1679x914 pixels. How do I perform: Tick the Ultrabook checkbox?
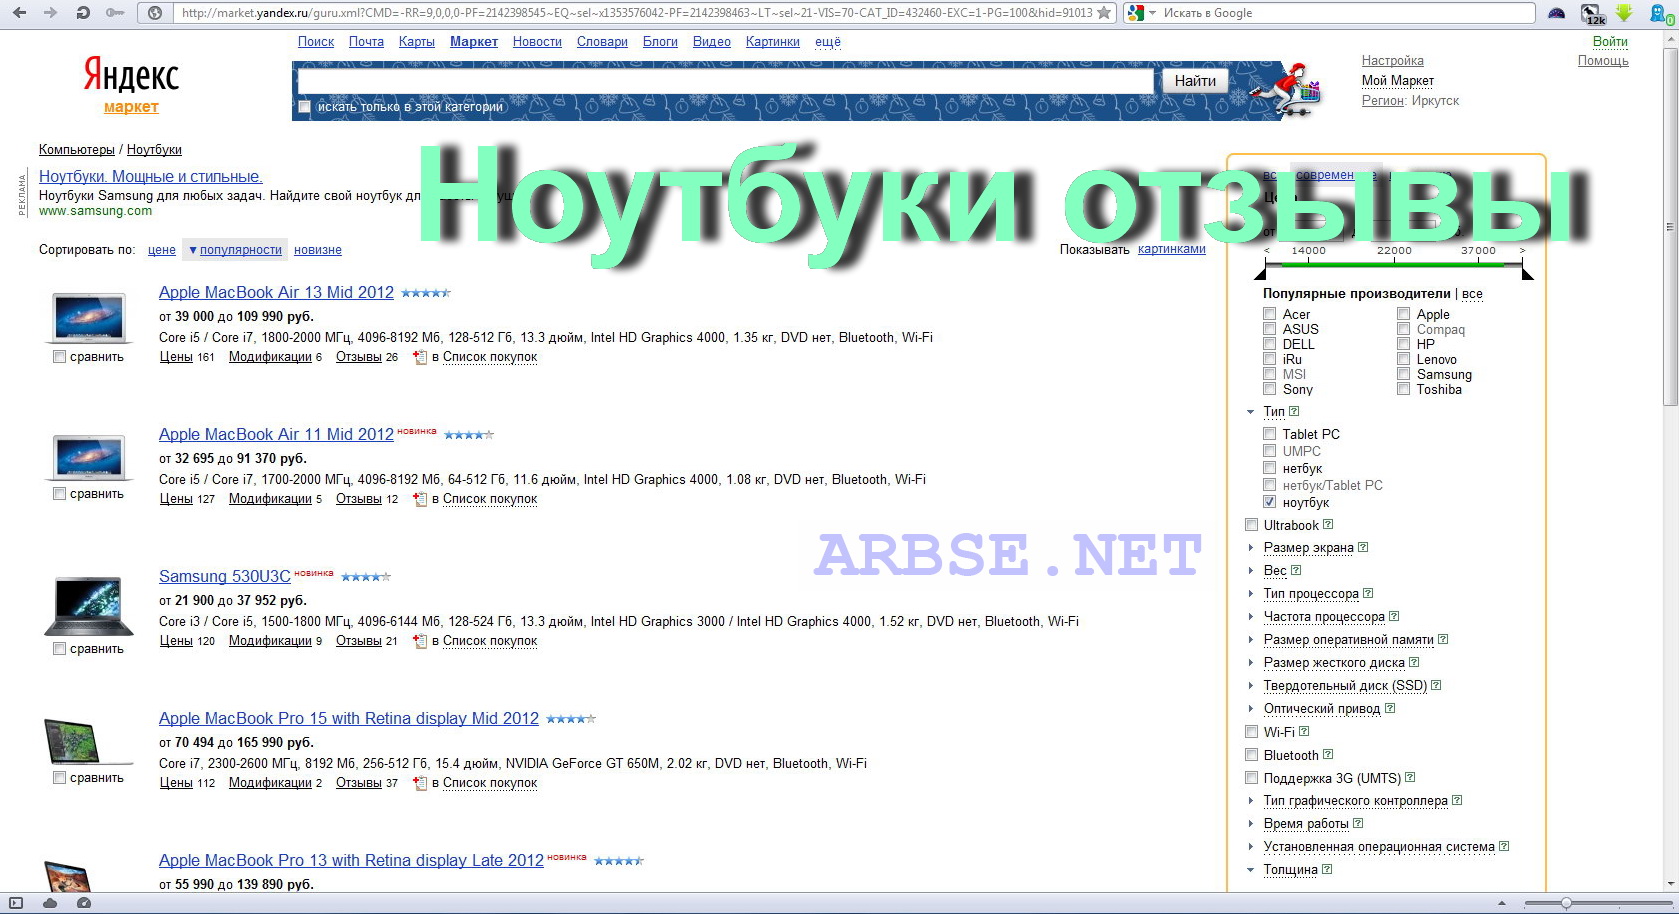[1251, 525]
